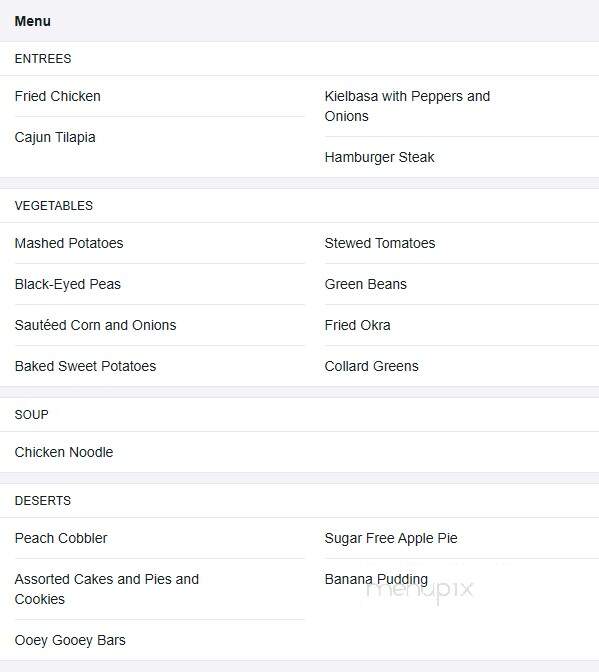
Task: Select Mashed Potatoes from vegetables
Action: tap(69, 243)
